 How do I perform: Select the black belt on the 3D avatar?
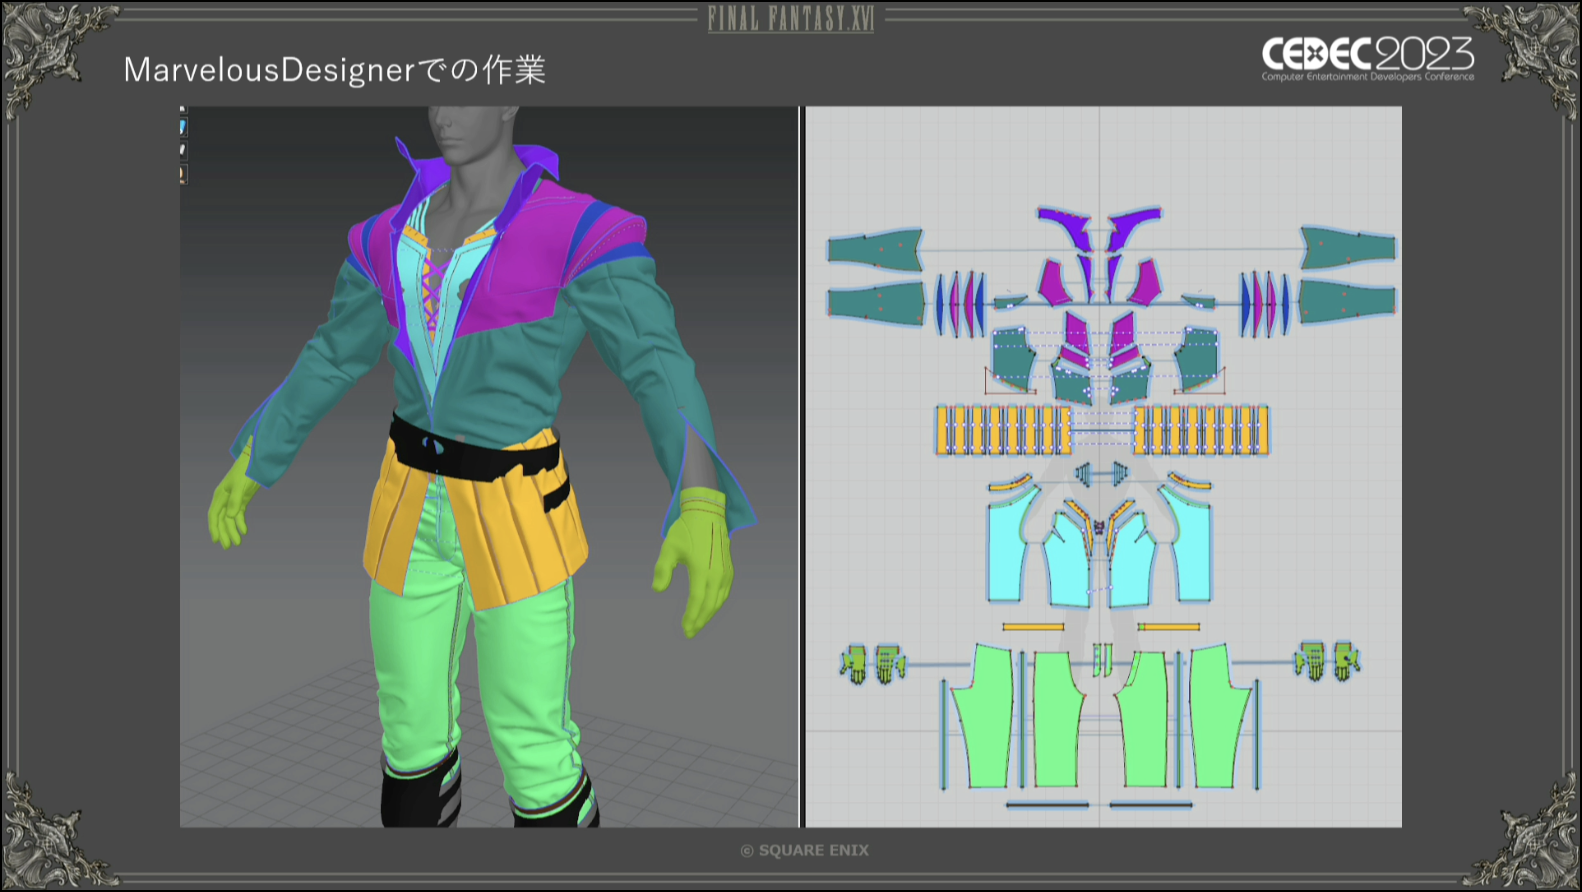(x=476, y=455)
